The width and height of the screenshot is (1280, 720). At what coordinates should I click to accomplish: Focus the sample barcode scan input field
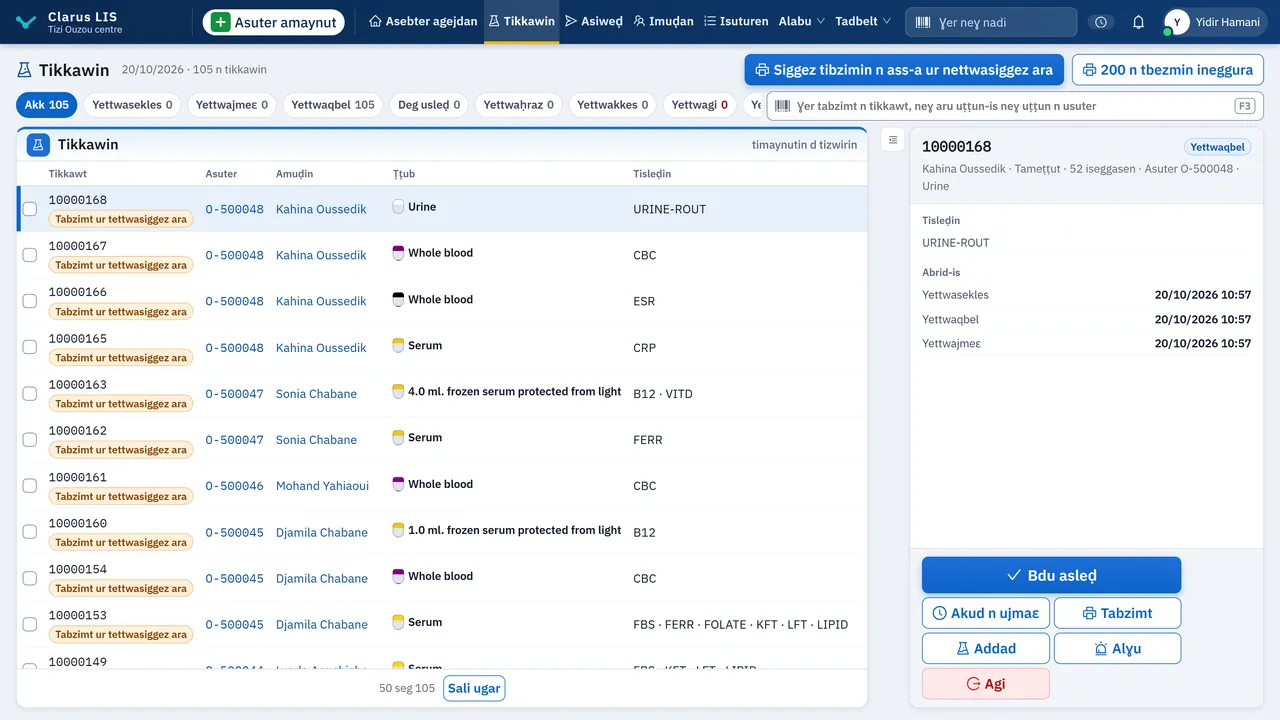point(1015,106)
